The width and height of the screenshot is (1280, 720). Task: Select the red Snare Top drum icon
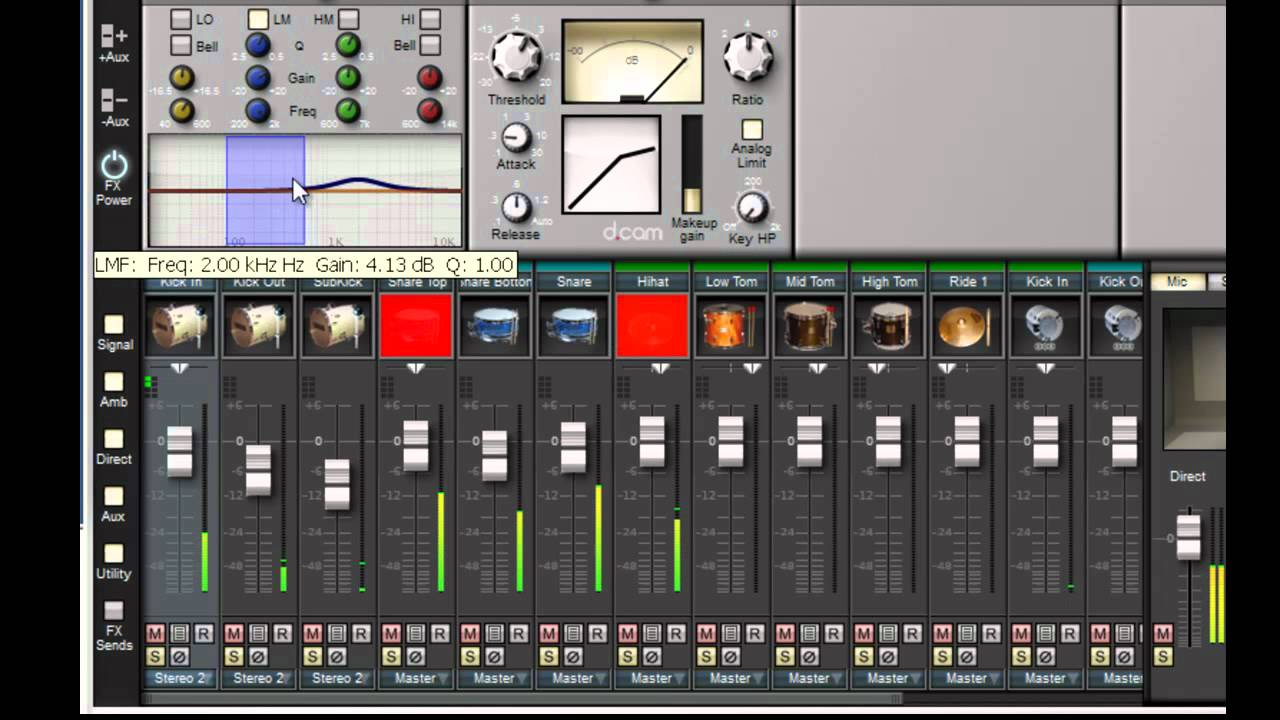[416, 326]
